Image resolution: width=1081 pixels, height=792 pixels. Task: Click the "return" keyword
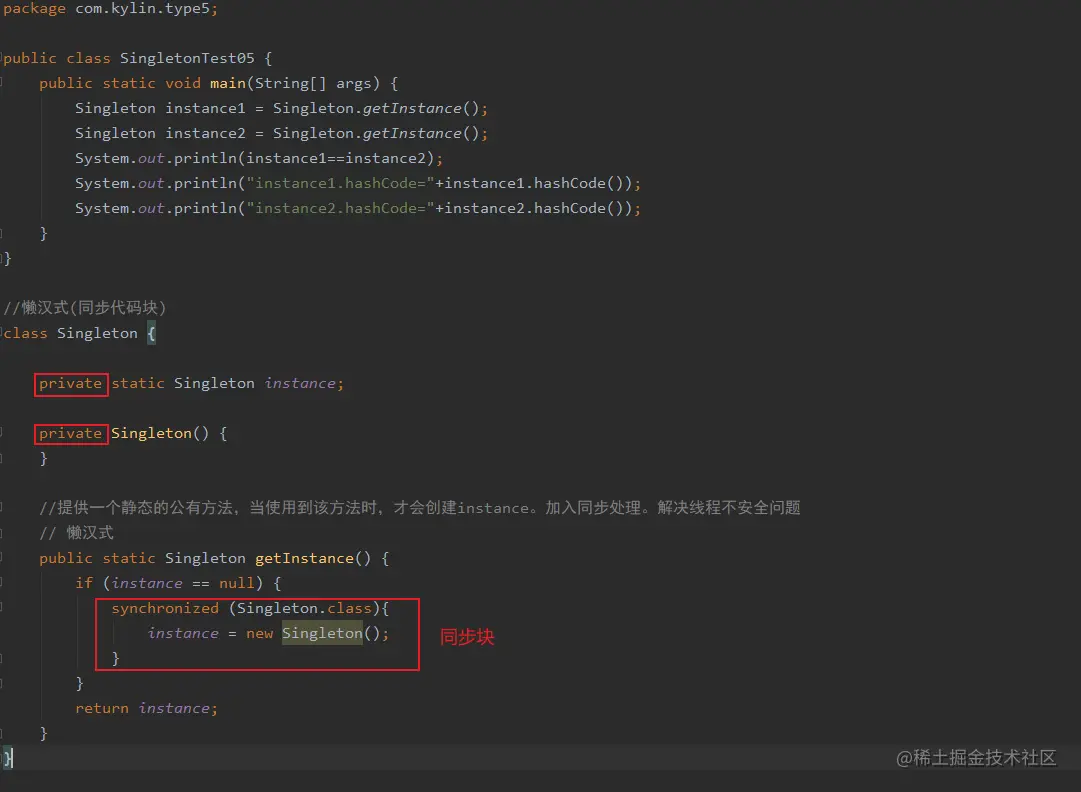[x=102, y=709]
